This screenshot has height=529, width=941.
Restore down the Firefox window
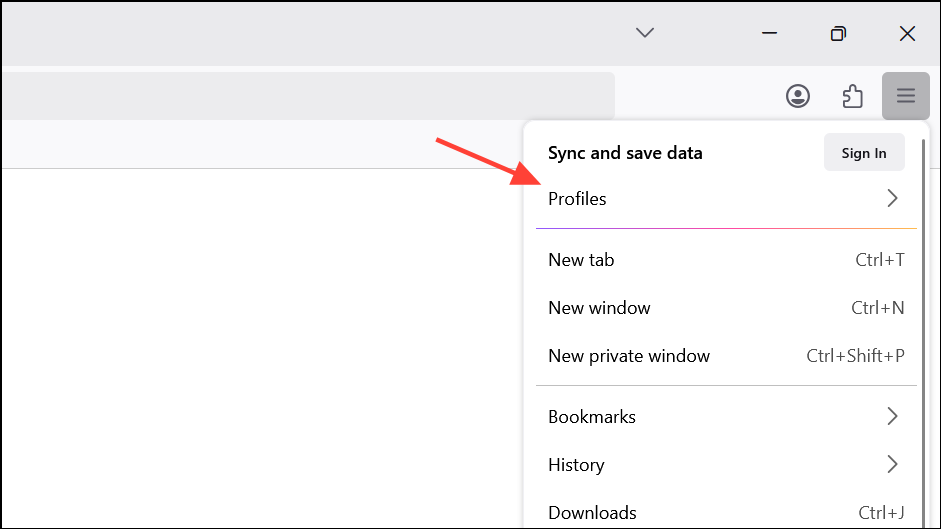pyautogui.click(x=838, y=33)
